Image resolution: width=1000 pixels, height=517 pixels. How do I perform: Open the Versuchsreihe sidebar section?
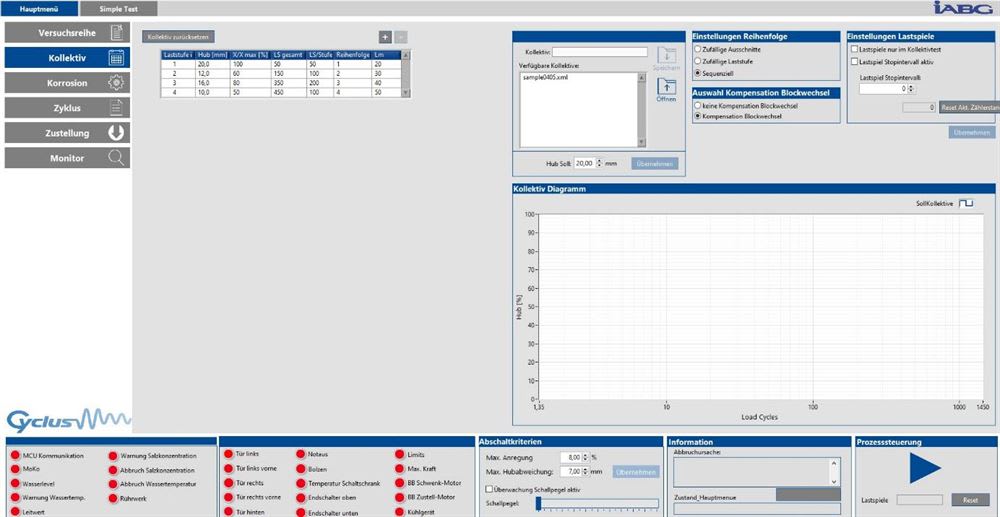[67, 33]
